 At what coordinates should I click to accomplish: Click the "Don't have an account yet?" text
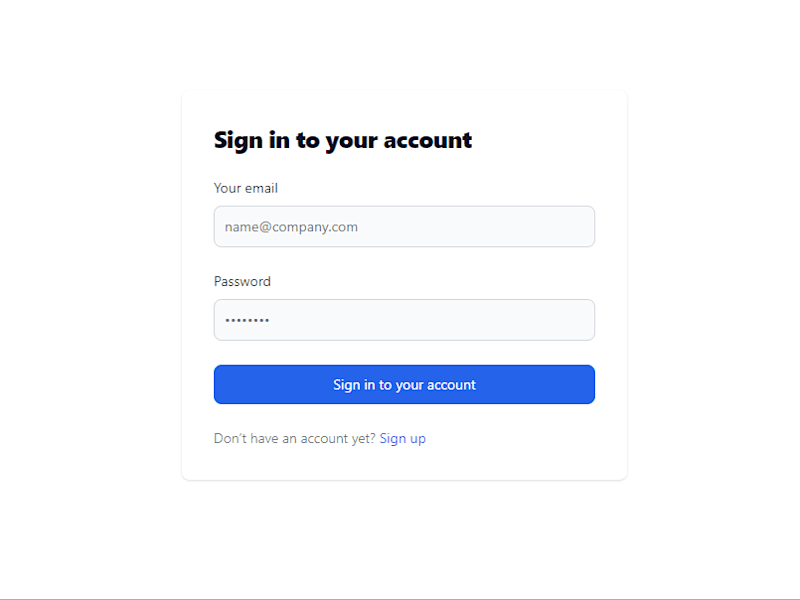(294, 438)
